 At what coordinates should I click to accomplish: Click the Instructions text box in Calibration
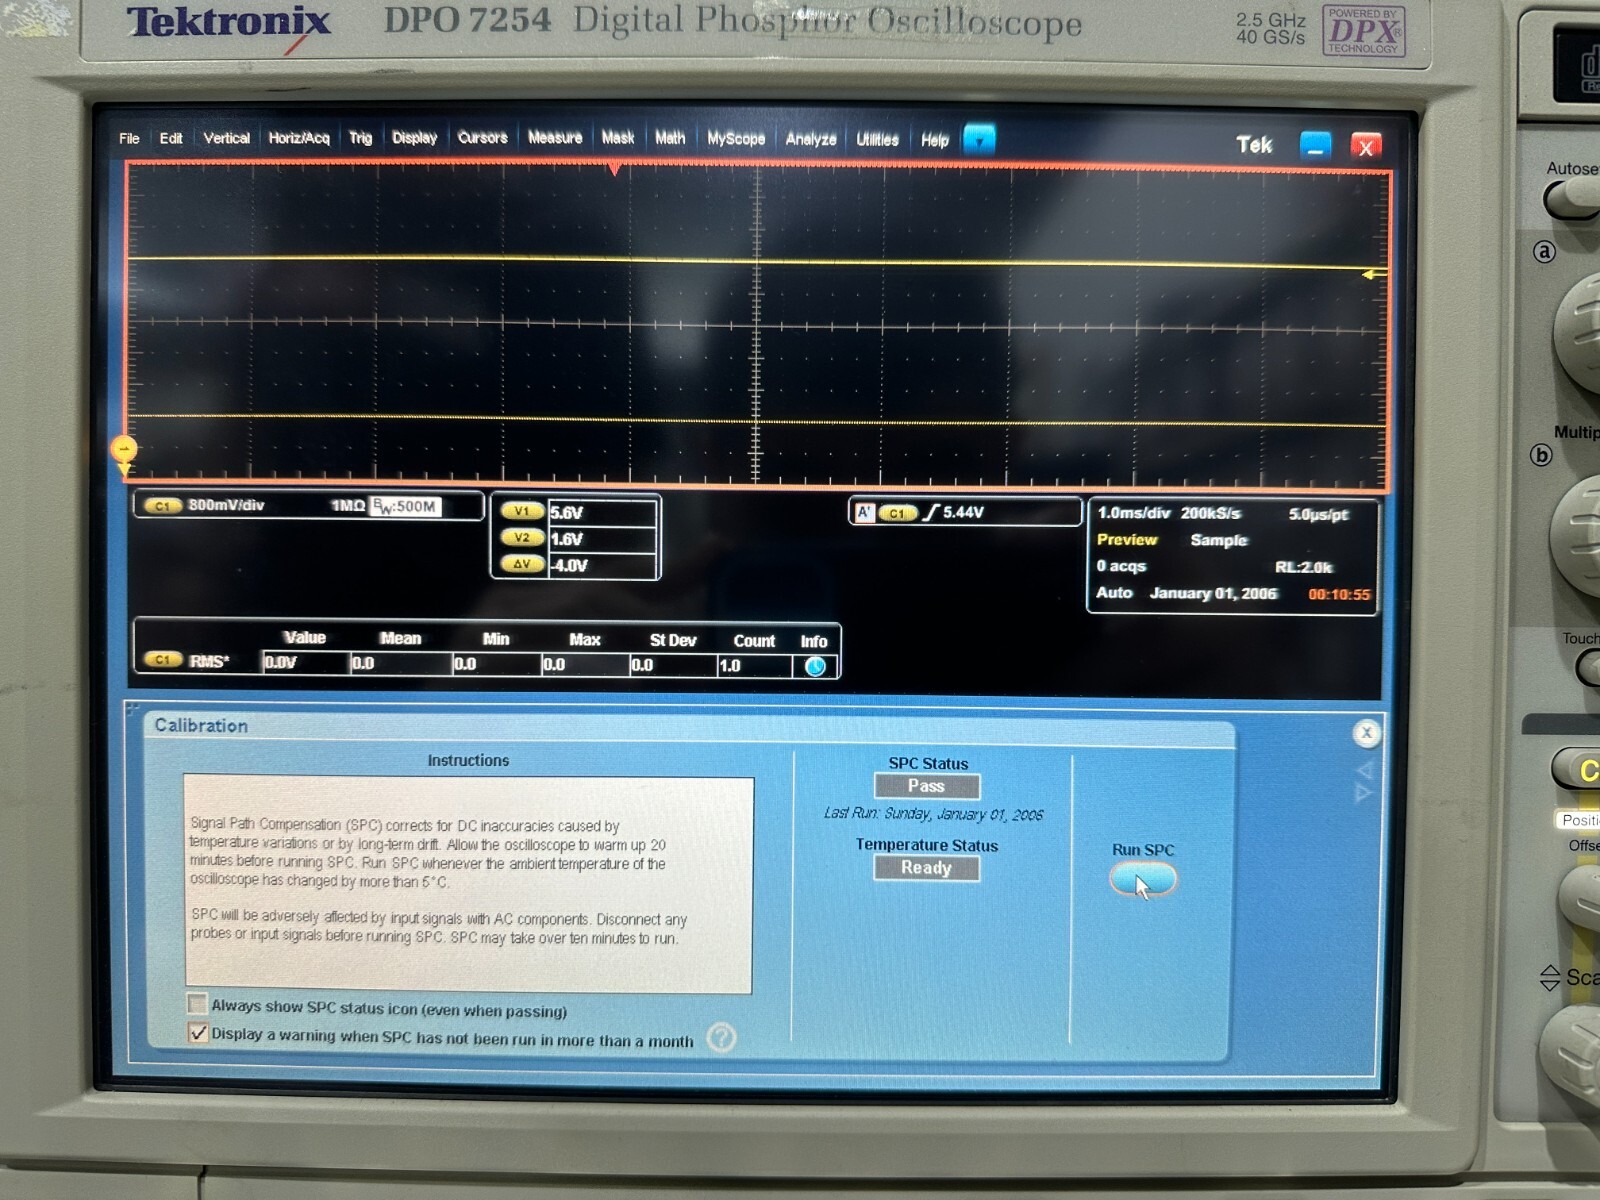pyautogui.click(x=468, y=886)
